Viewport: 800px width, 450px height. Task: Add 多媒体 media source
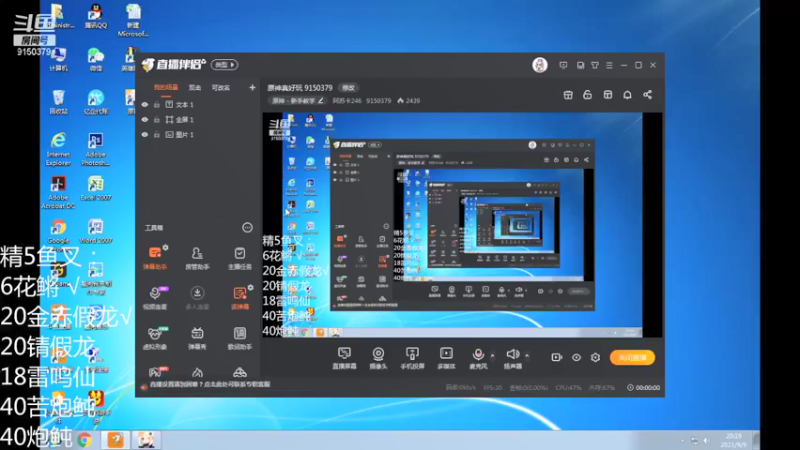pos(446,358)
